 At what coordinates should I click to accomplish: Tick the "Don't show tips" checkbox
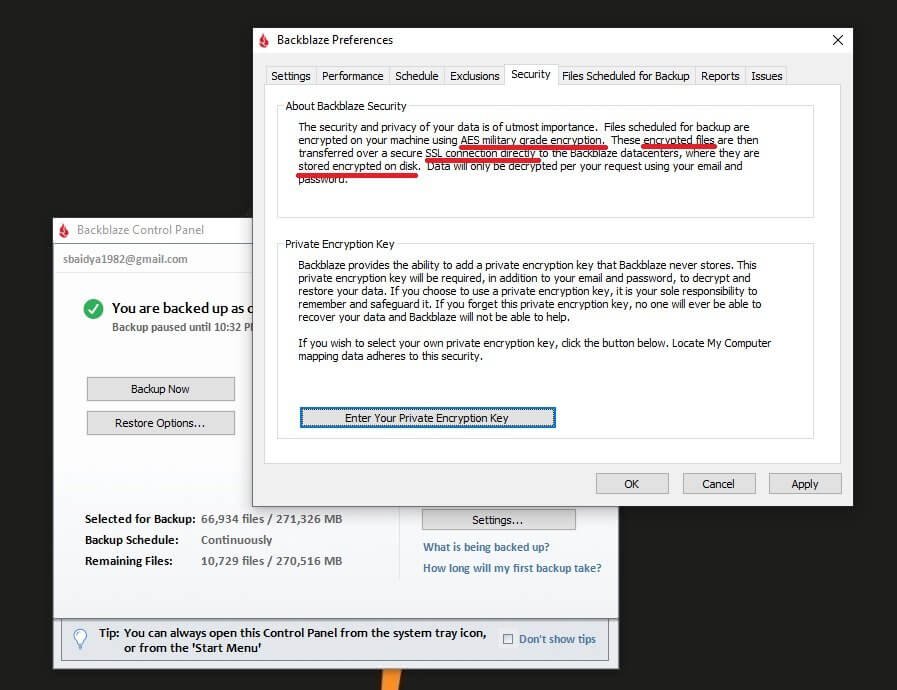pyautogui.click(x=508, y=639)
